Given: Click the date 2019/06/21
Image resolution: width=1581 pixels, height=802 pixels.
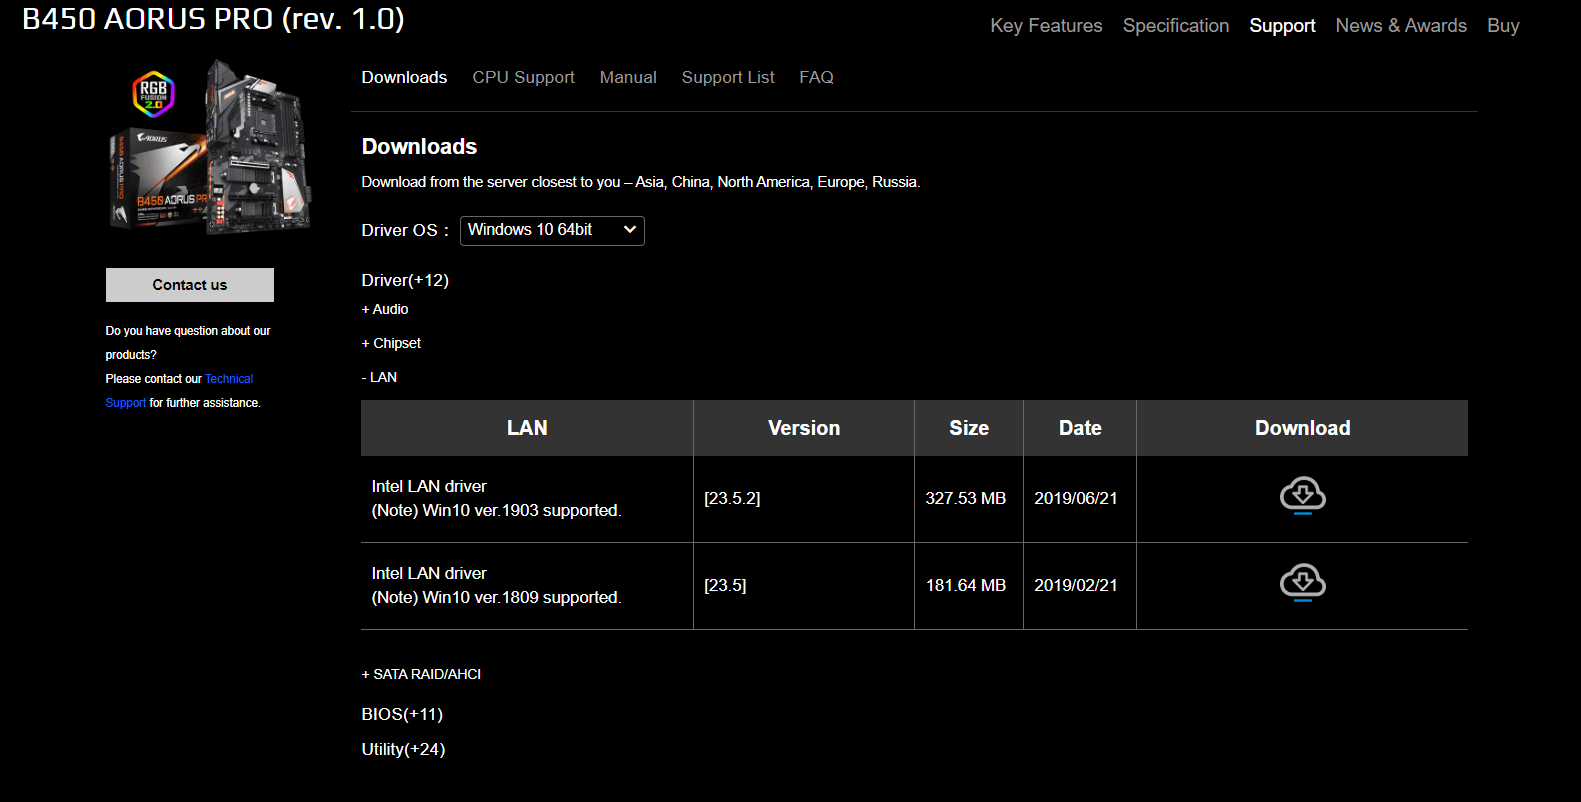Looking at the screenshot, I should click(x=1076, y=498).
